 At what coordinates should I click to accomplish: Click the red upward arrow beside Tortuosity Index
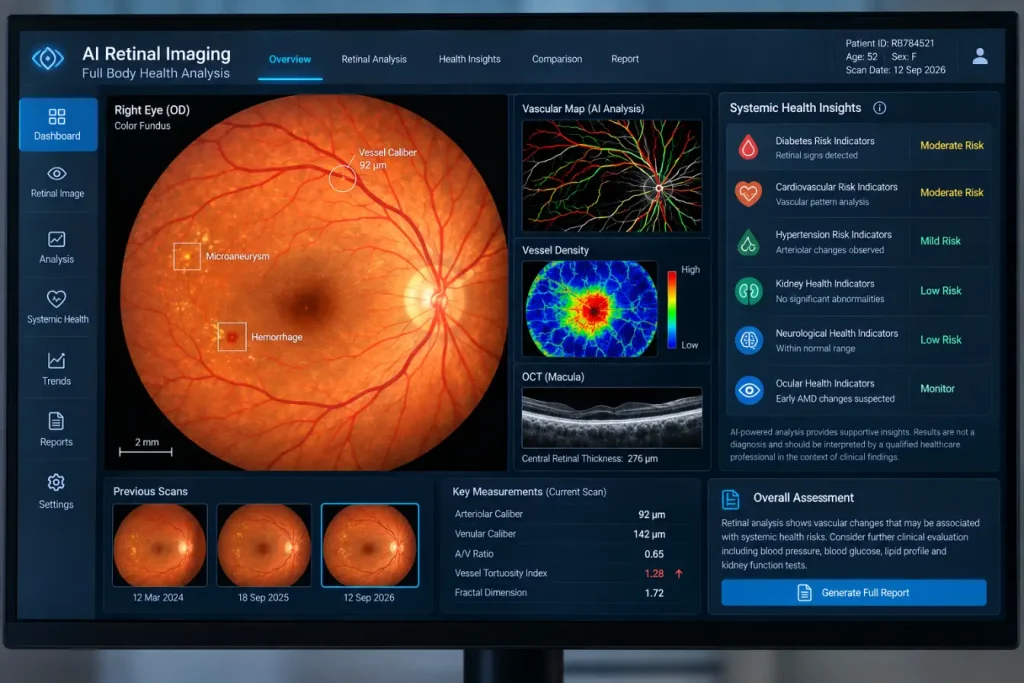coord(679,573)
